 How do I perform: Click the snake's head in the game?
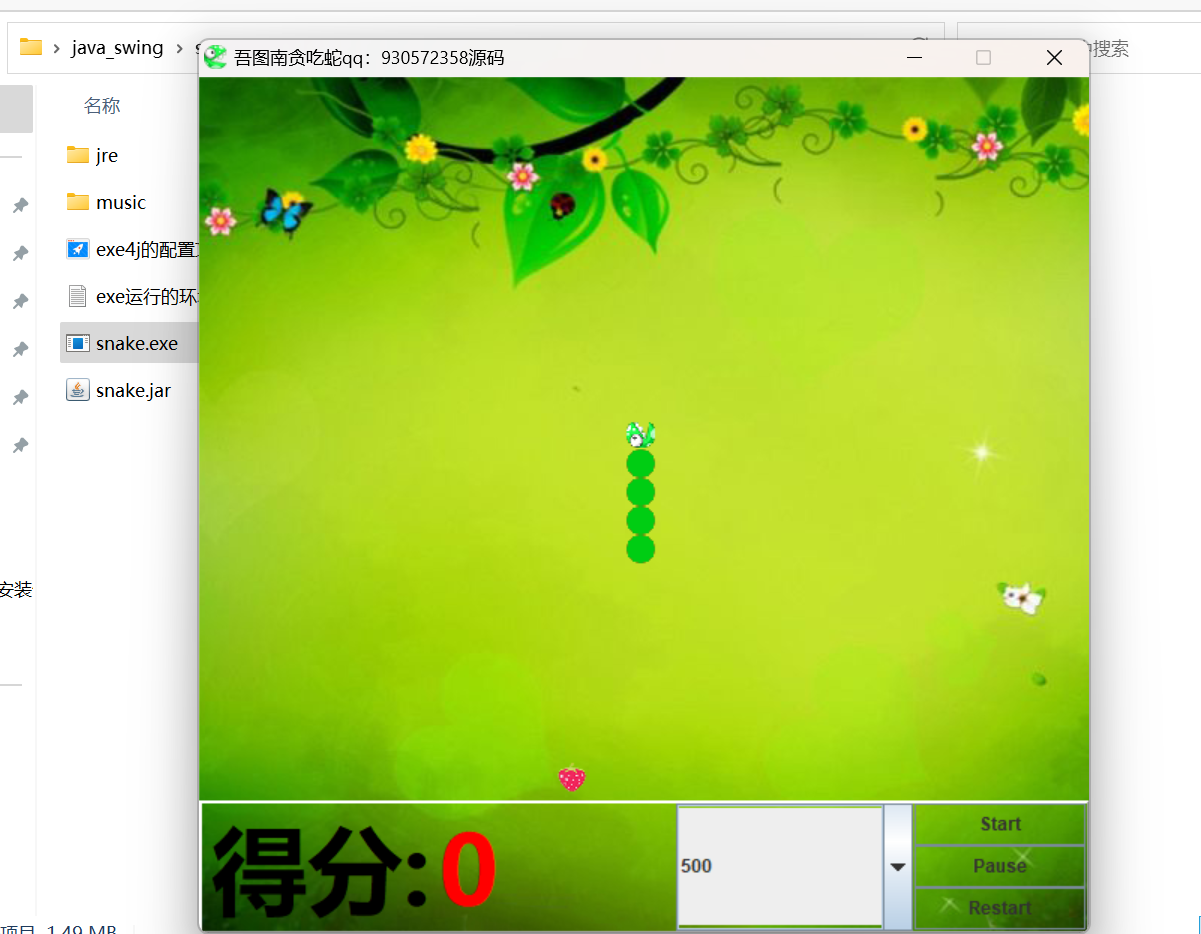(640, 434)
